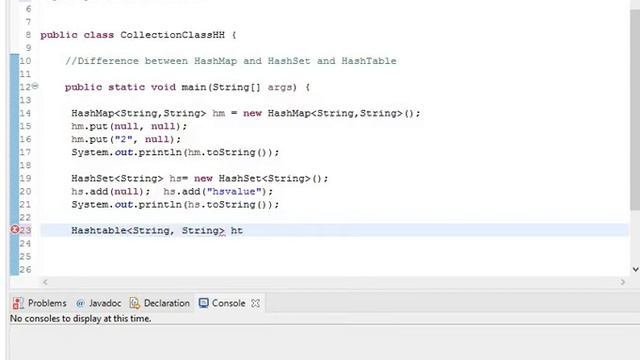Click "No consoles to display" message
640x360 pixels.
80,318
